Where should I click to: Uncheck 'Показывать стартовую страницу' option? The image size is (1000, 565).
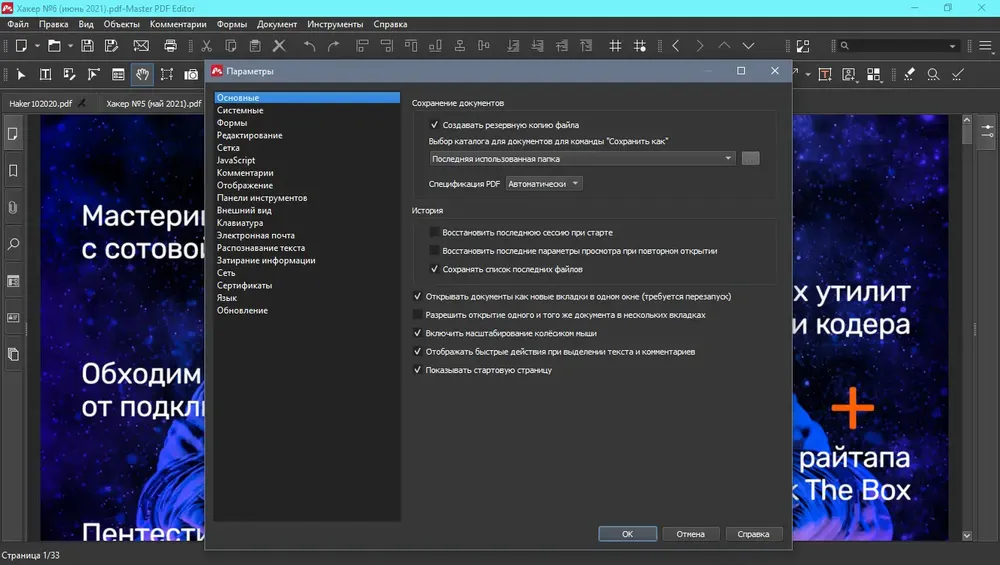pos(418,370)
